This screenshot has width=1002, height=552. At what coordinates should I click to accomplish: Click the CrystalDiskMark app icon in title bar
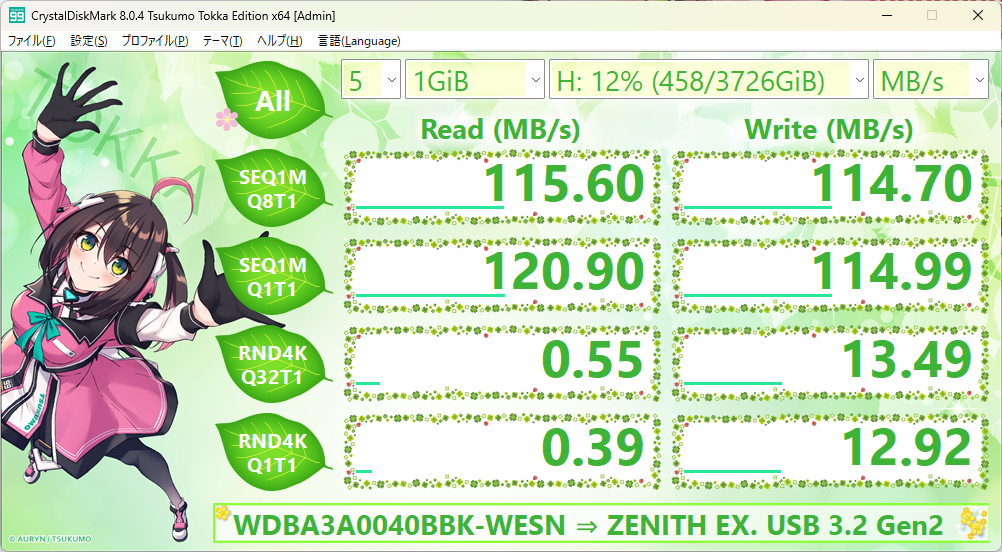17,15
